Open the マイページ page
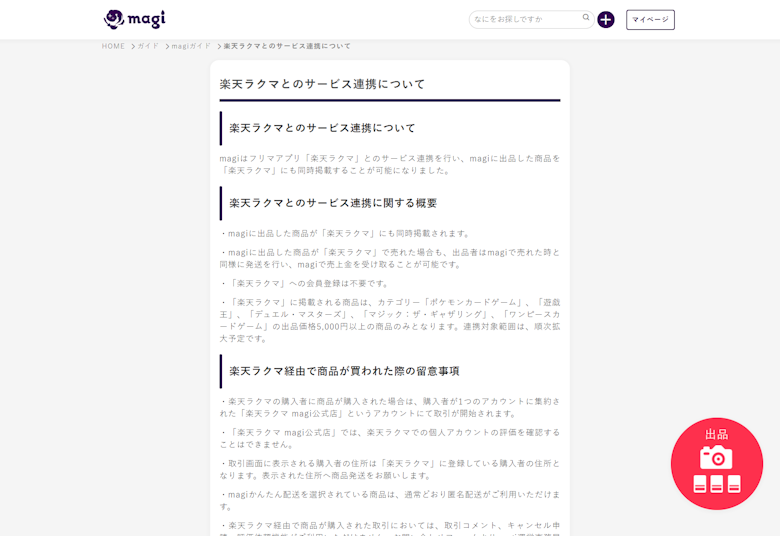Screen dimensions: 780x536 coord(650,20)
